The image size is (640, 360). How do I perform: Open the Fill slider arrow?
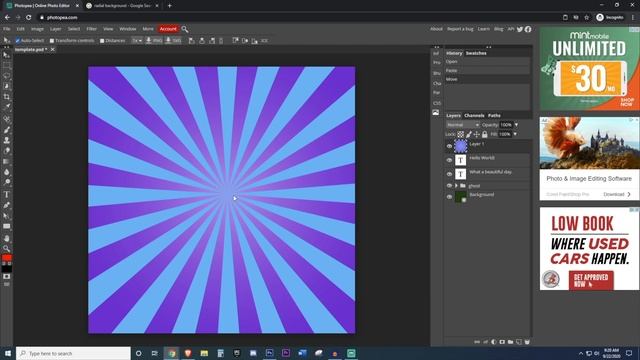[x=515, y=134]
